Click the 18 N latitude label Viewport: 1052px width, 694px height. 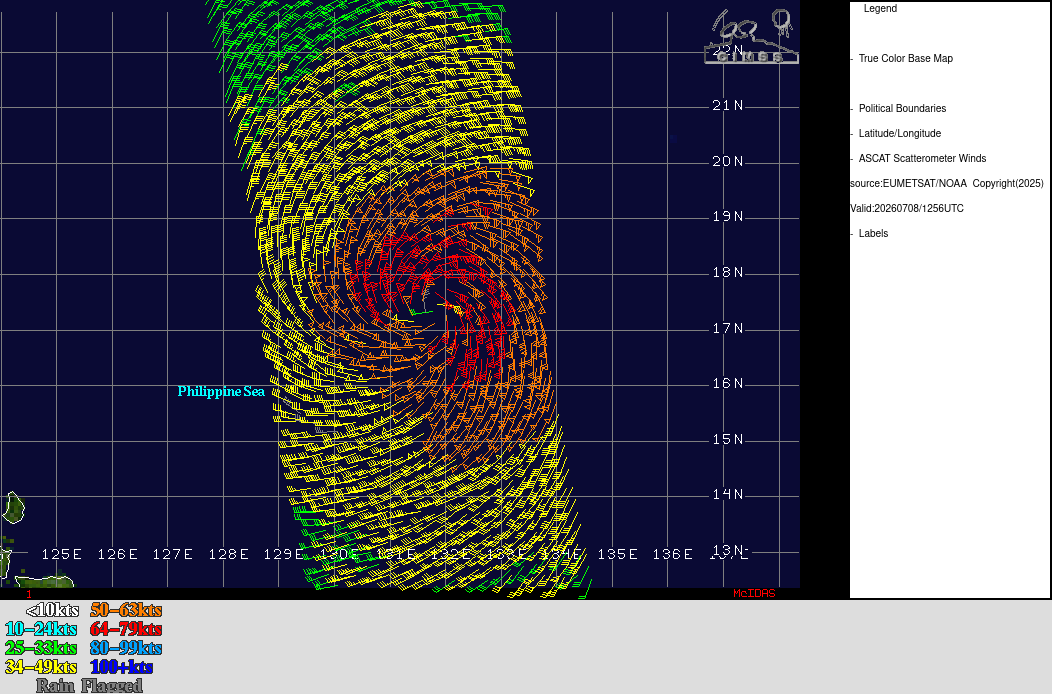pyautogui.click(x=728, y=272)
